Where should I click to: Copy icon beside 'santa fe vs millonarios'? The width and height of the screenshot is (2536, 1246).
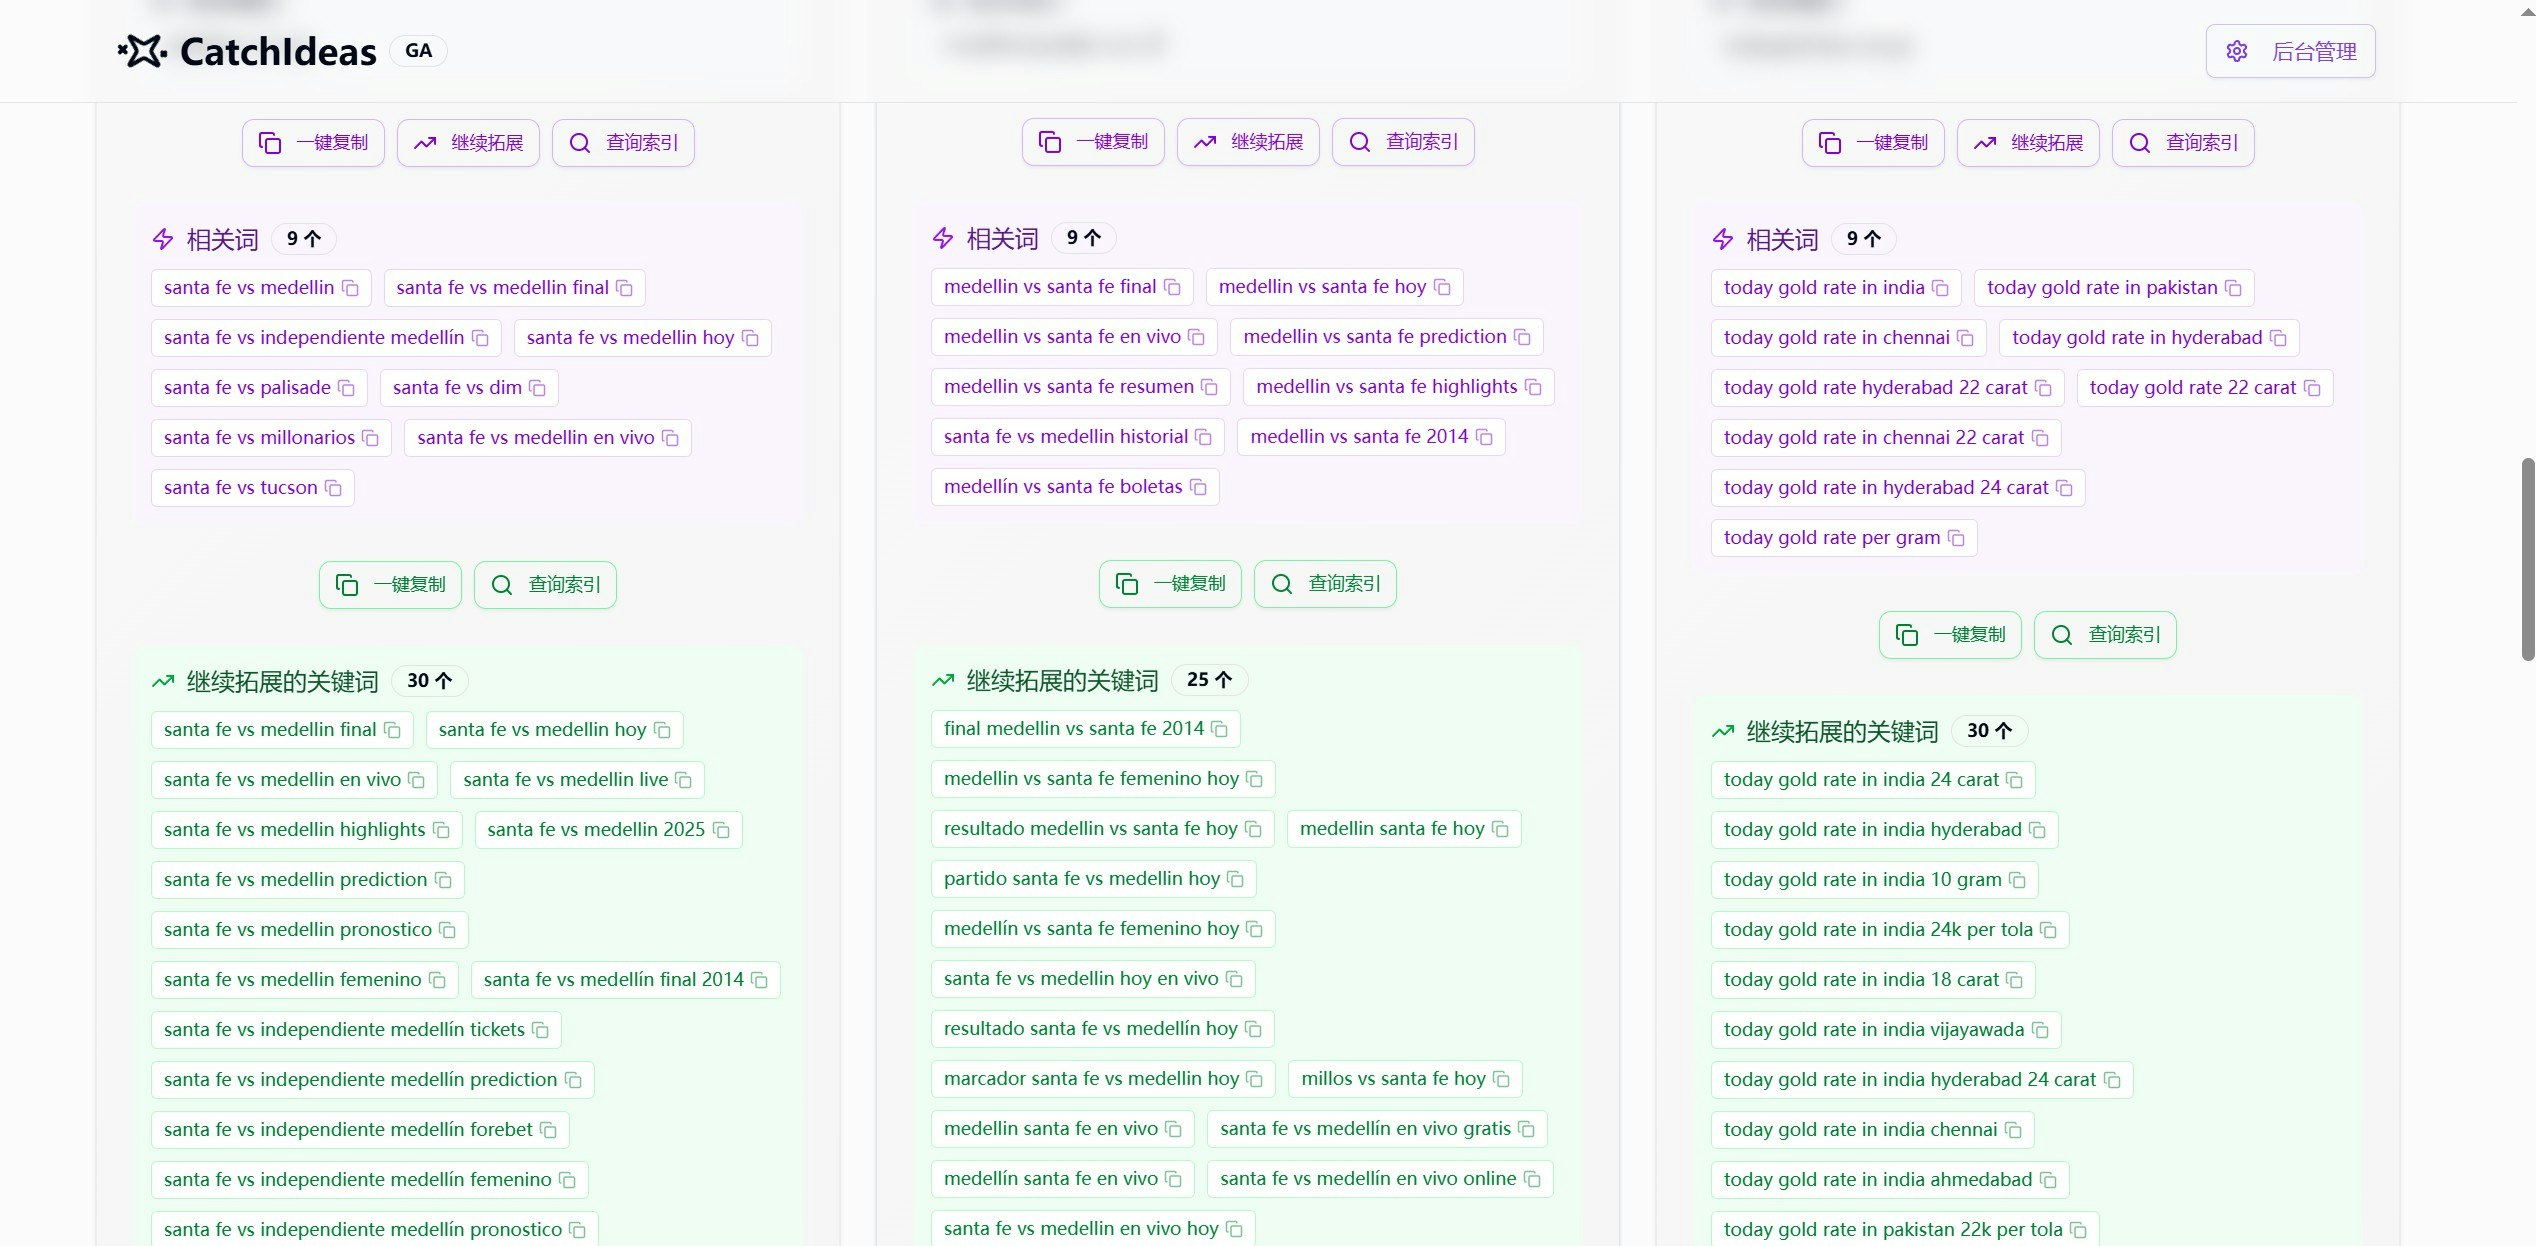[x=370, y=438]
